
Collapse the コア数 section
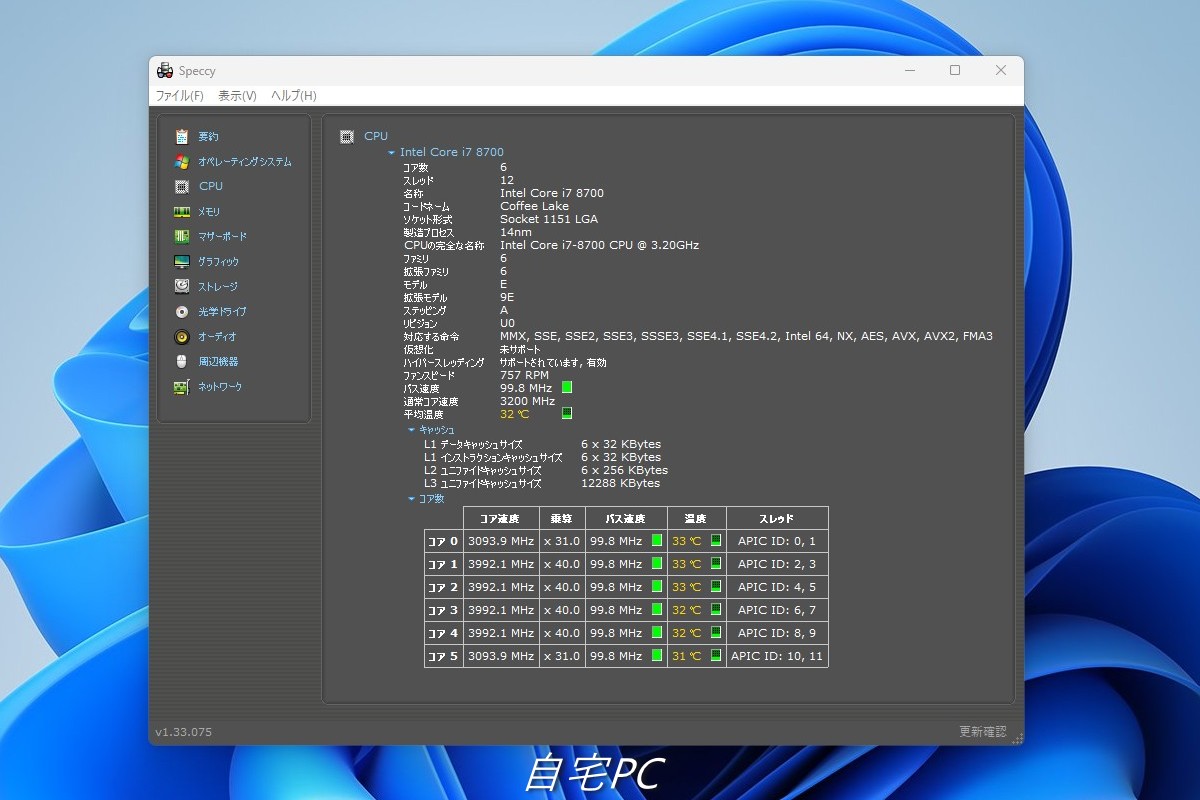[411, 499]
